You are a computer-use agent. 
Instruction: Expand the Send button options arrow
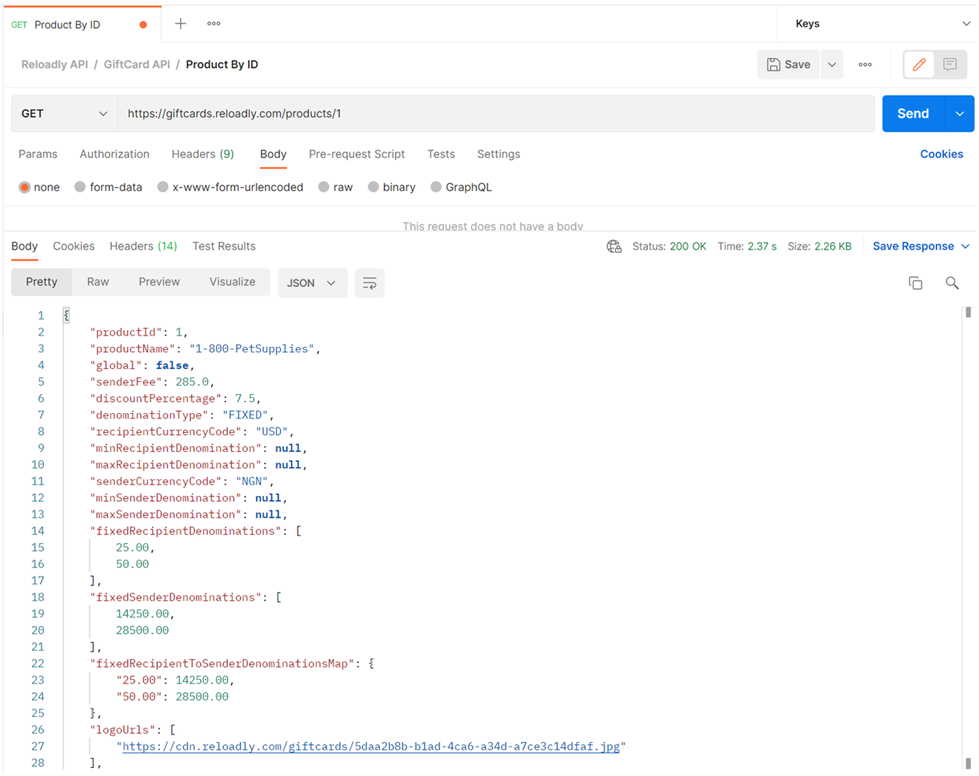960,114
